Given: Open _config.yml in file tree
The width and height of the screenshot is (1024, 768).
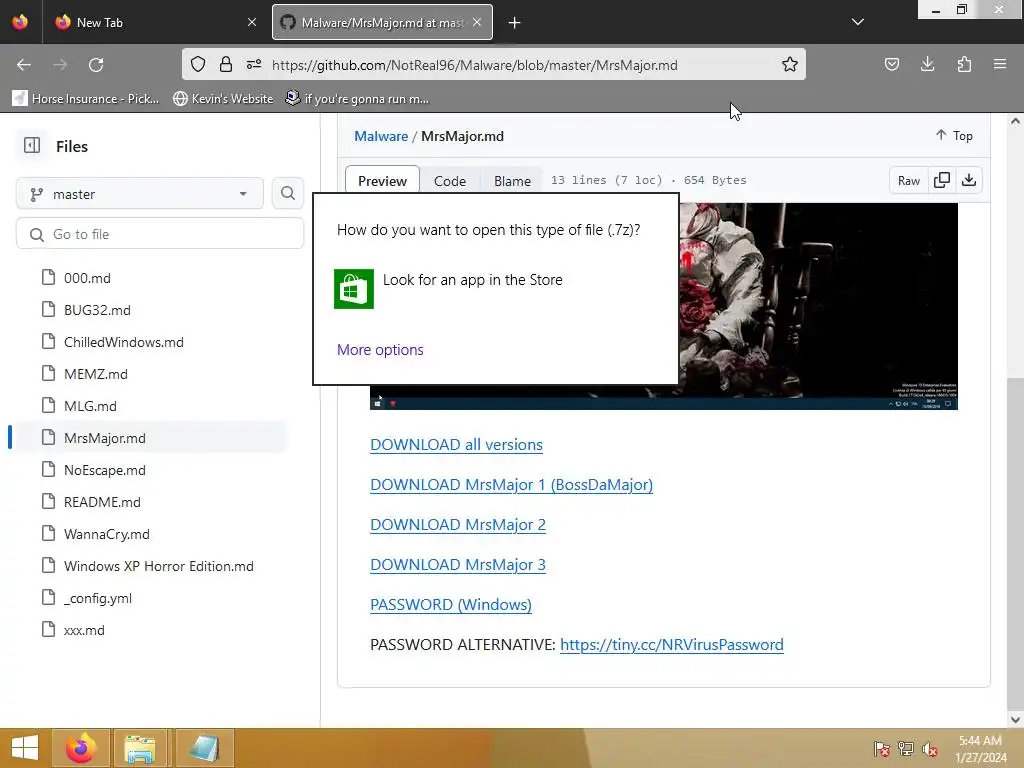Looking at the screenshot, I should click(x=97, y=598).
